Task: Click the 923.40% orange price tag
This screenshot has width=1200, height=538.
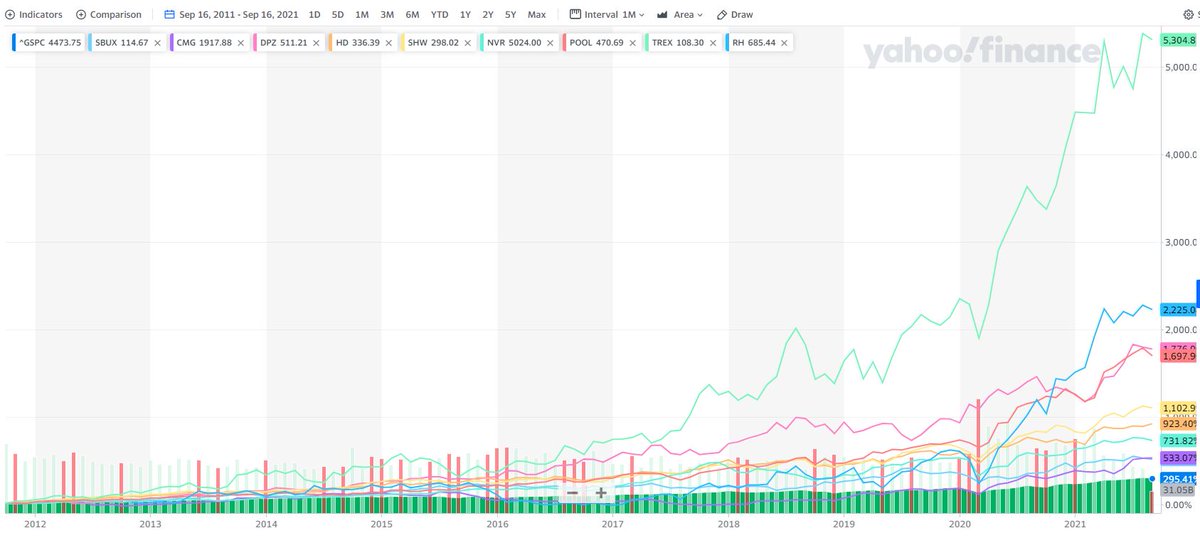Action: 1179,424
